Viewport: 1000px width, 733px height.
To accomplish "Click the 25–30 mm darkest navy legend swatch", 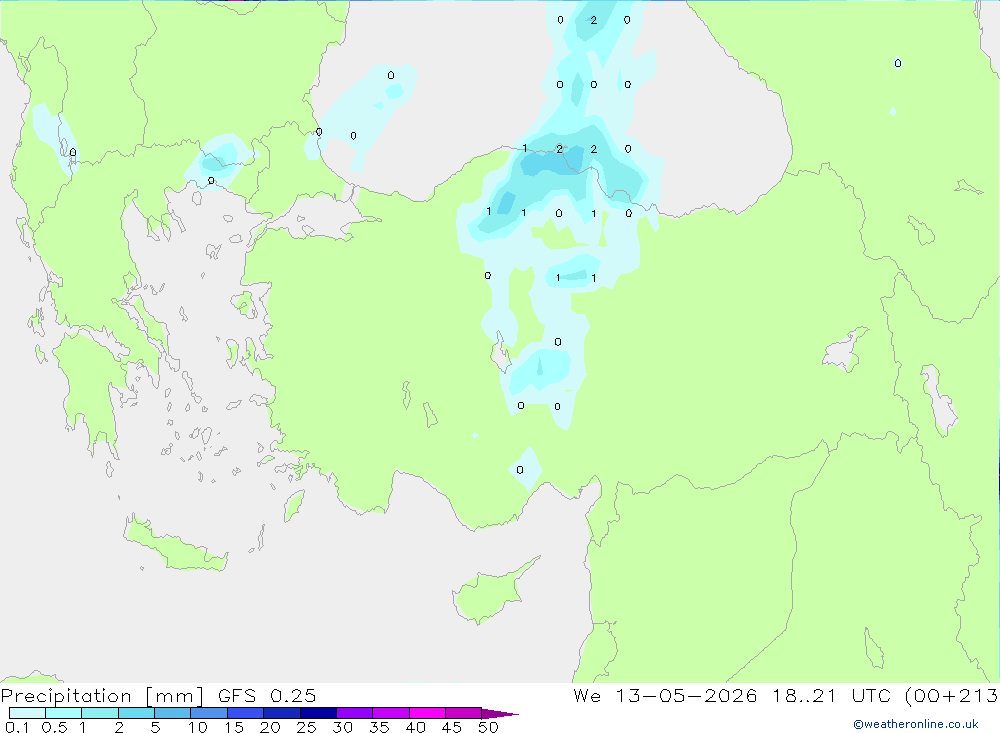I will (318, 713).
